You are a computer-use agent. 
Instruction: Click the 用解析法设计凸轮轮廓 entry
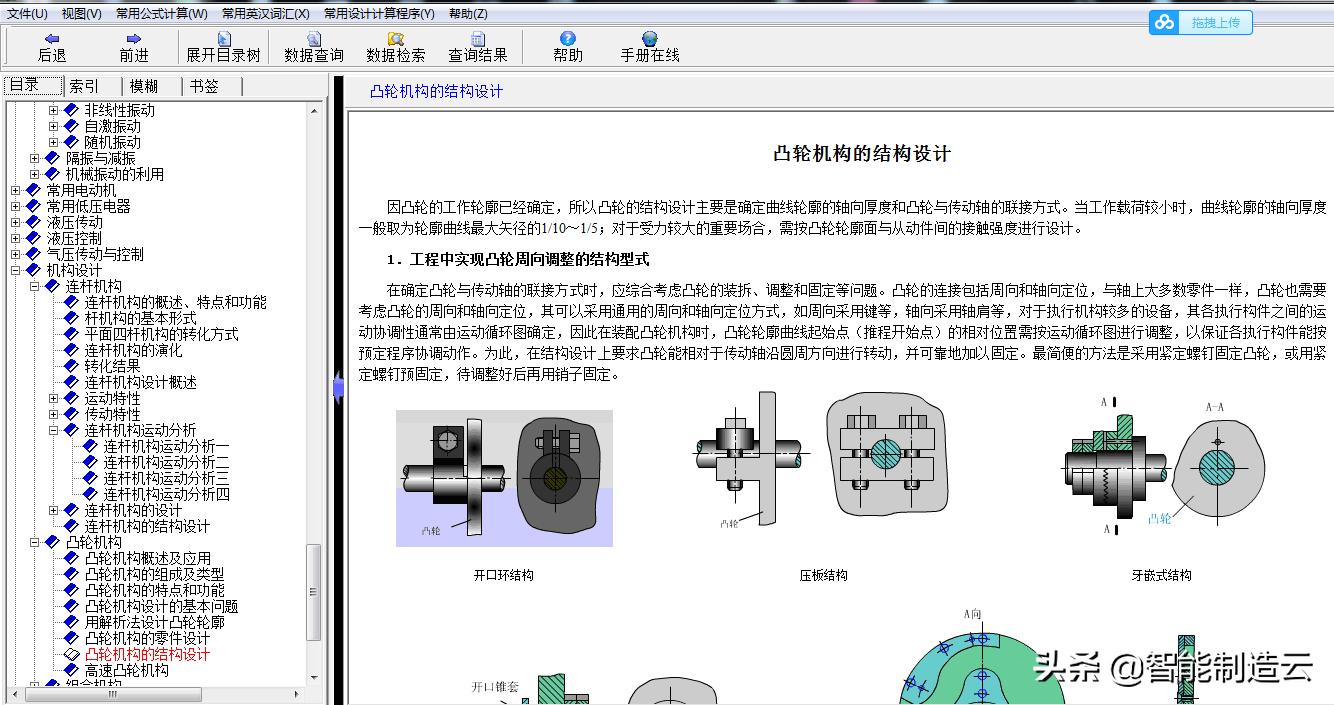tap(155, 621)
